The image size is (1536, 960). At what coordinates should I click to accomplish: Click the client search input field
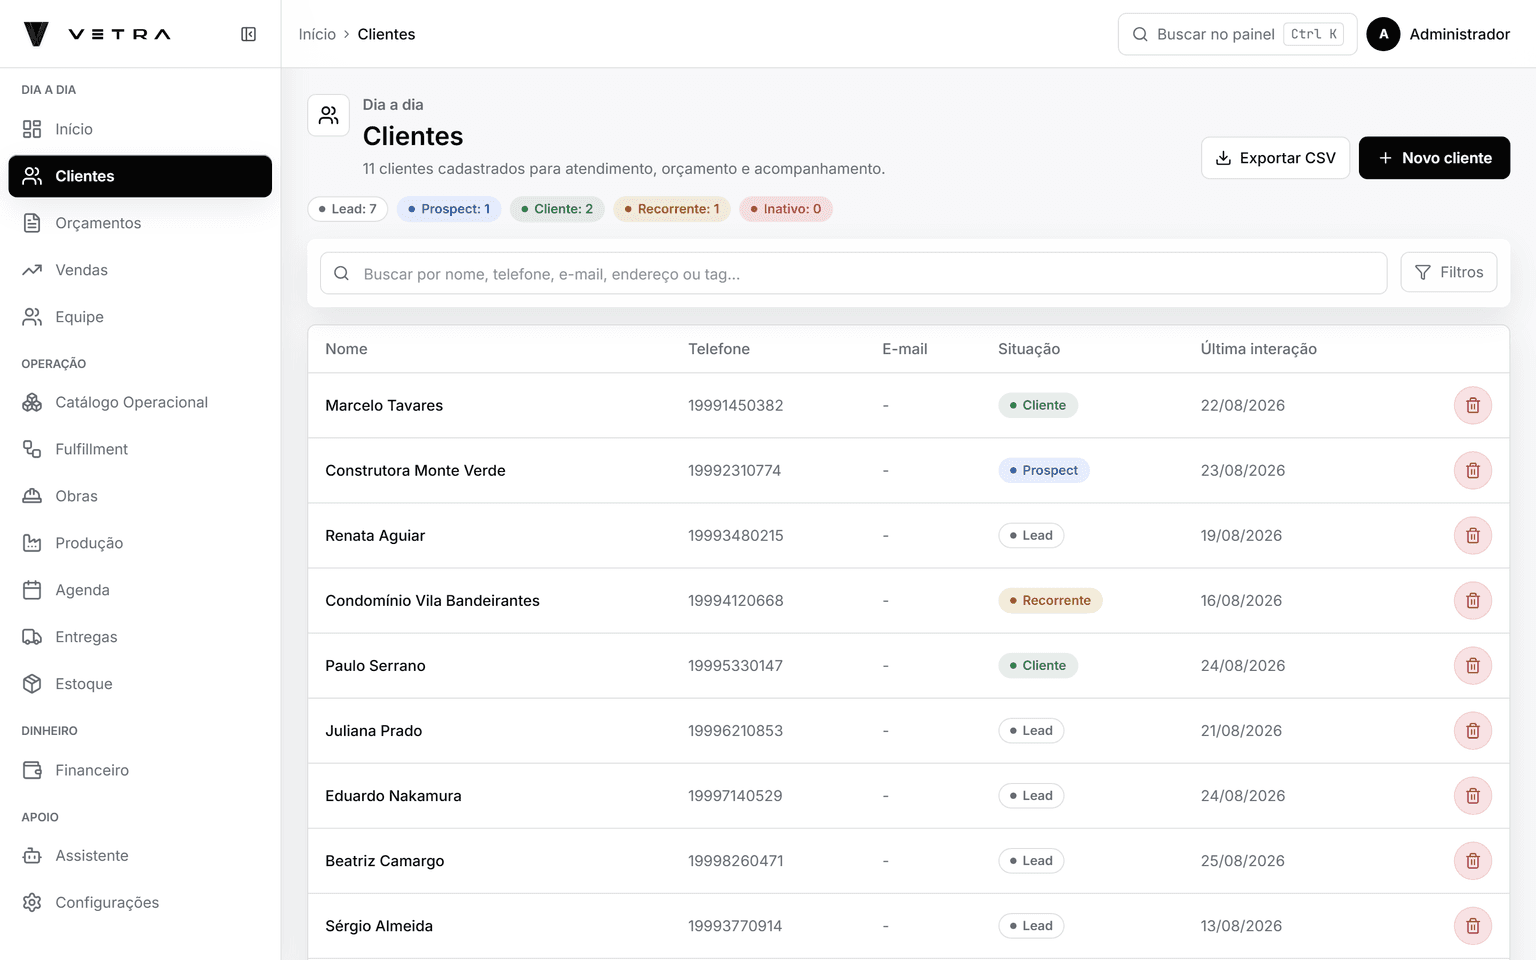(853, 273)
